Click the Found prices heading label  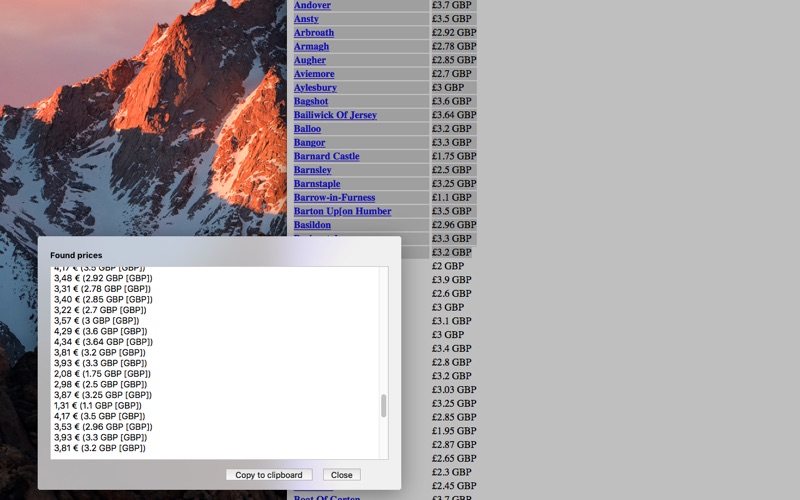pos(76,255)
